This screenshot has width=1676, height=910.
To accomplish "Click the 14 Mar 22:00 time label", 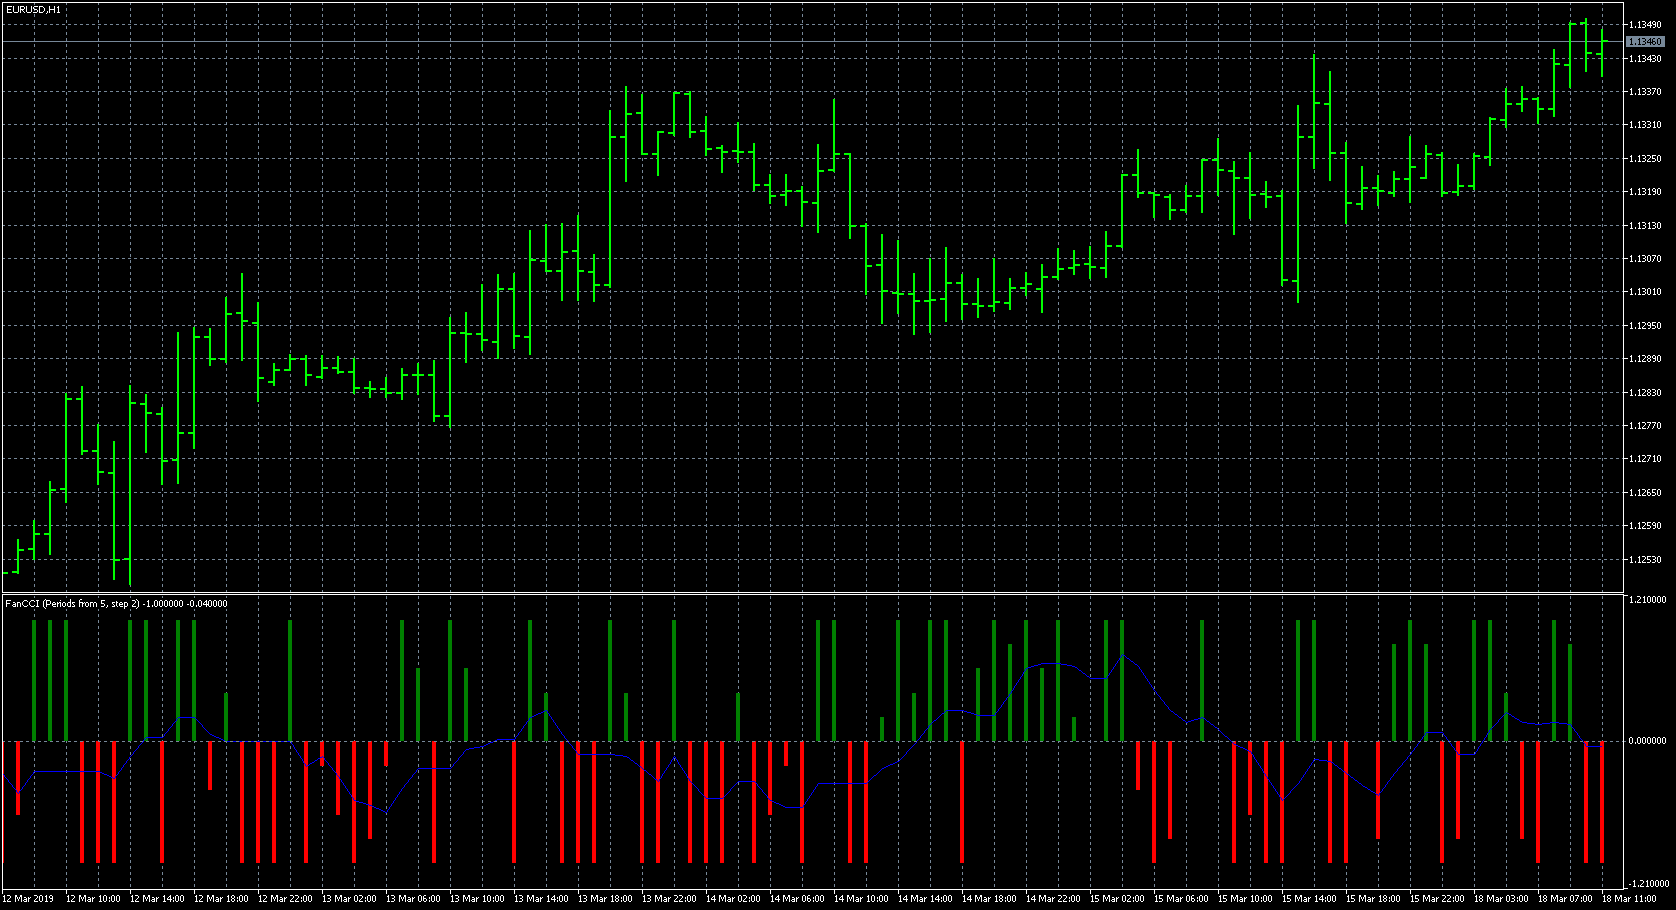I will tap(1053, 899).
